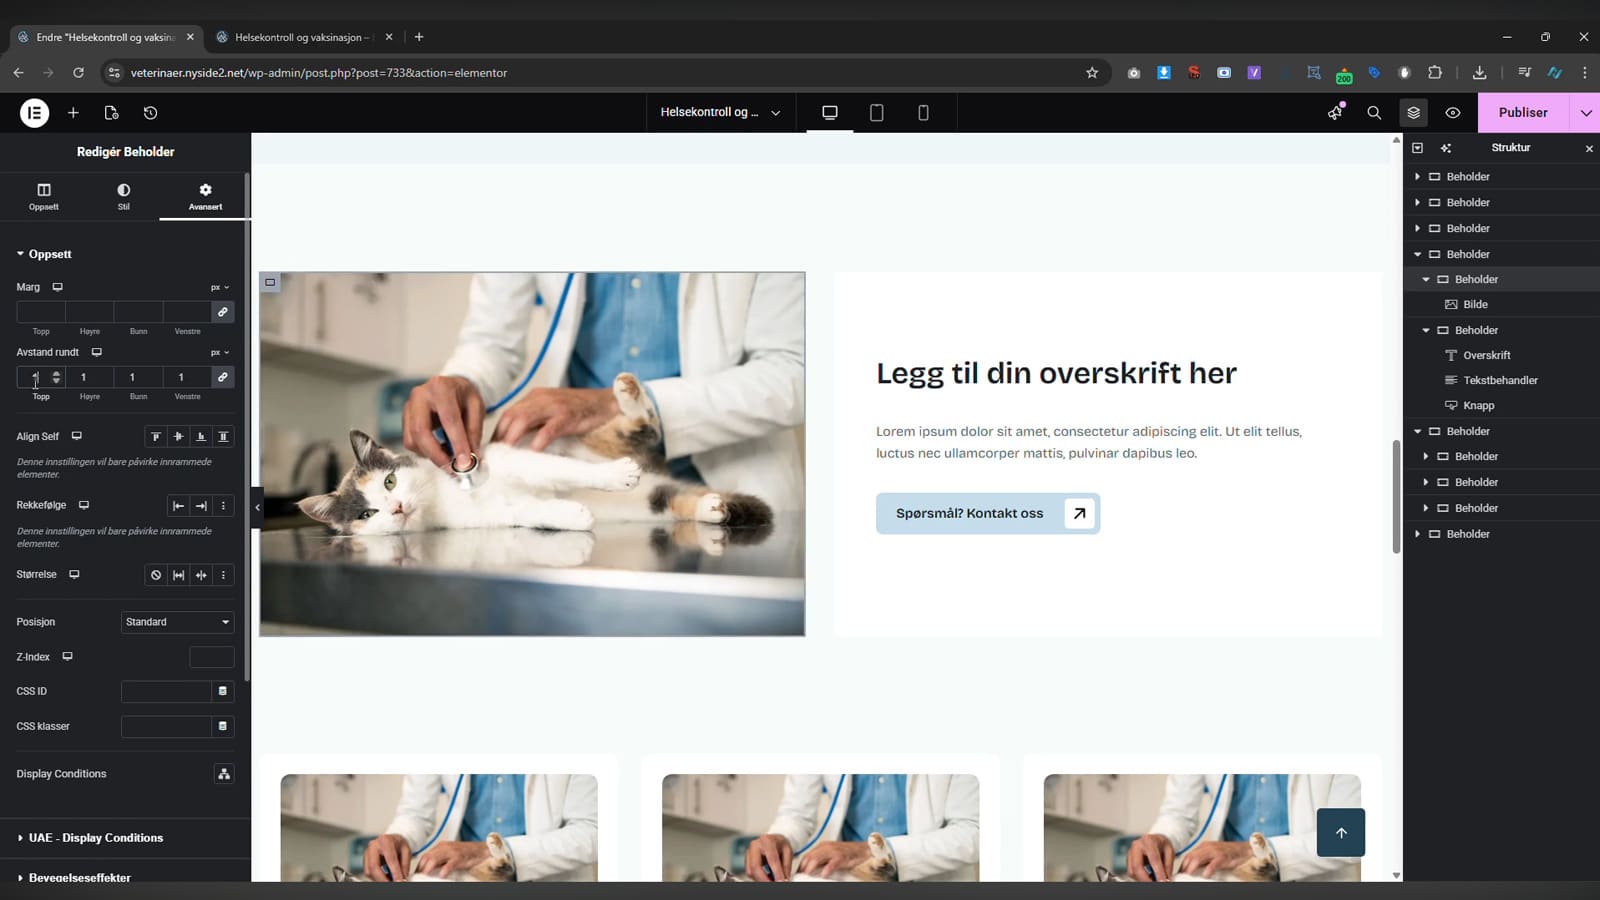Close the Struktur panel
The image size is (1600, 900).
[1589, 148]
